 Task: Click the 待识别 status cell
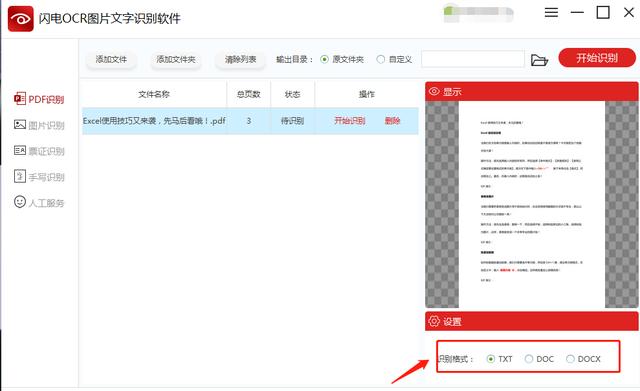(292, 121)
